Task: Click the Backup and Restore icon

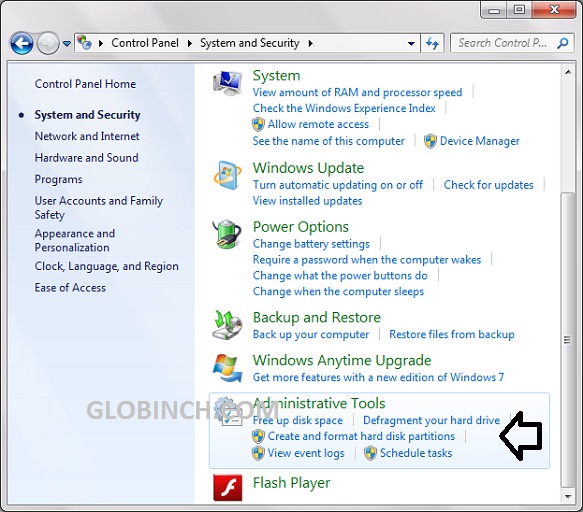Action: coord(228,325)
